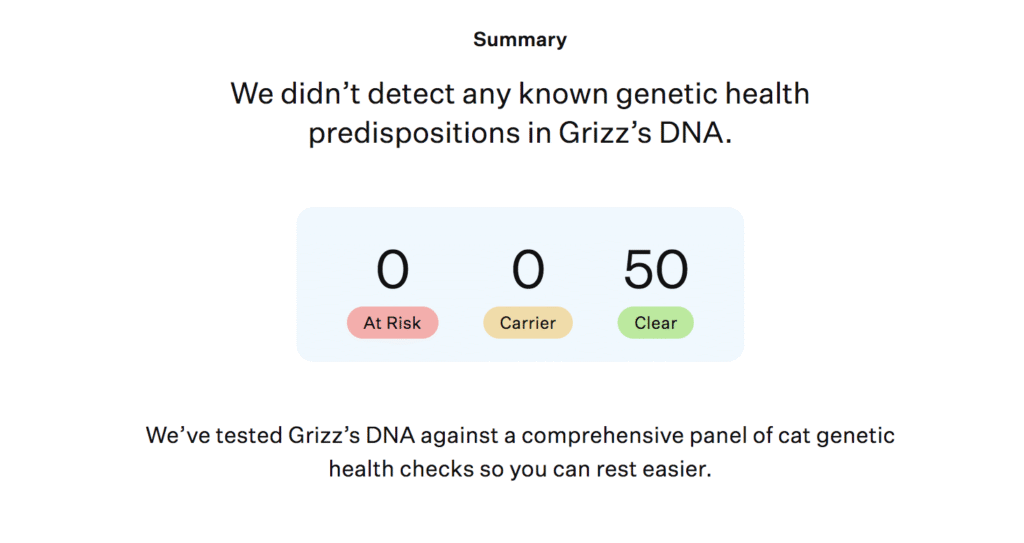The width and height of the screenshot is (1024, 543).
Task: Click the paragraph line "We've tested Grizz's DNA against"
Action: [323, 436]
